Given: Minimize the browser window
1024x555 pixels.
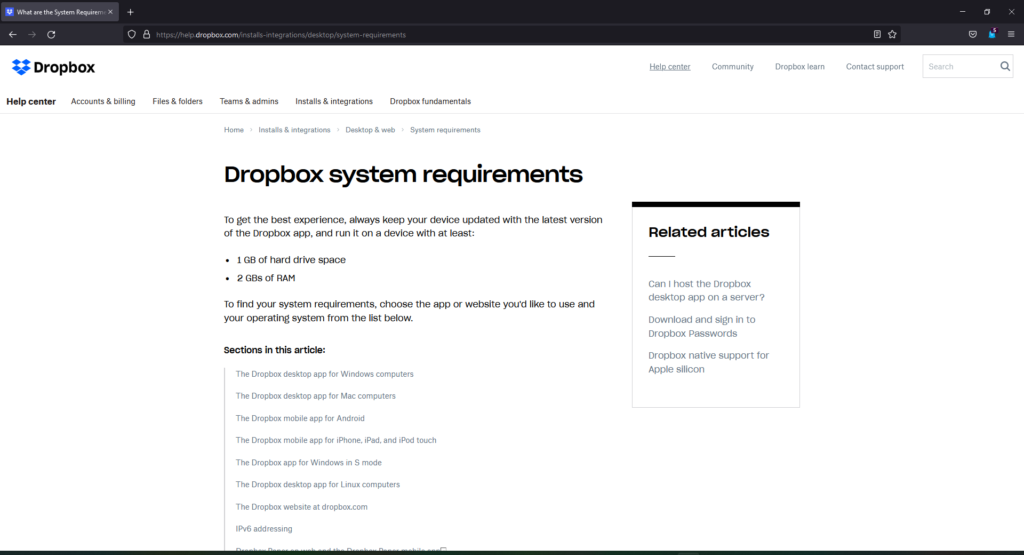Looking at the screenshot, I should (962, 12).
